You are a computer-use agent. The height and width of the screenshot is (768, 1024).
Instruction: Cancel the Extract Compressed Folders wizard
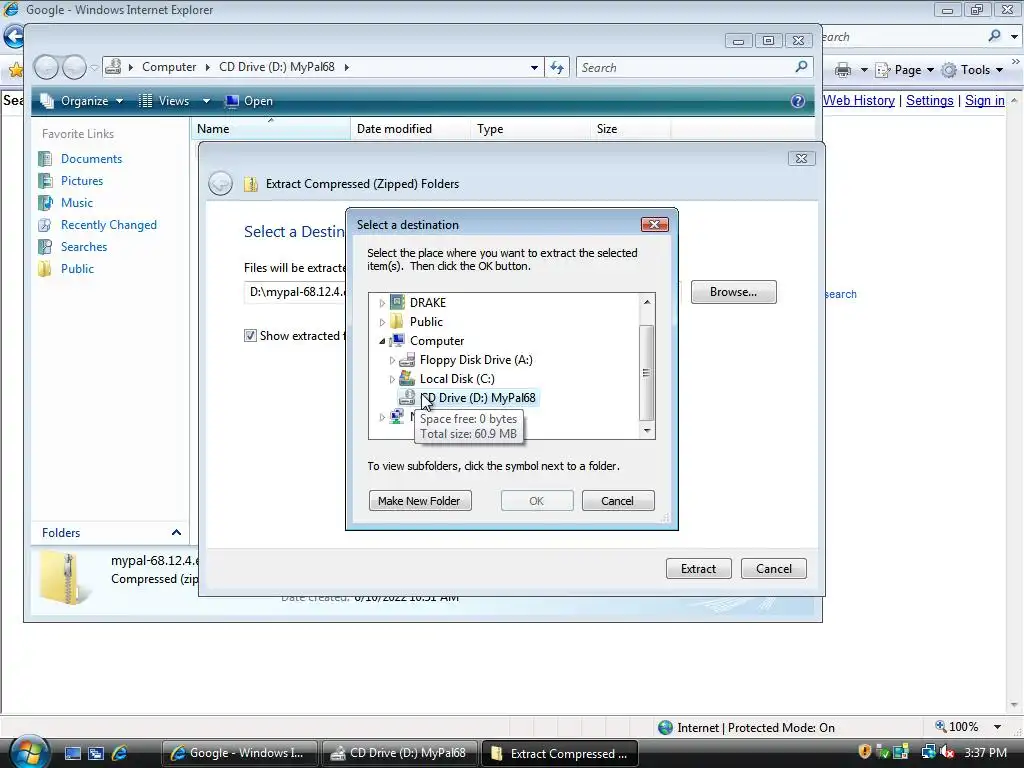pos(774,569)
